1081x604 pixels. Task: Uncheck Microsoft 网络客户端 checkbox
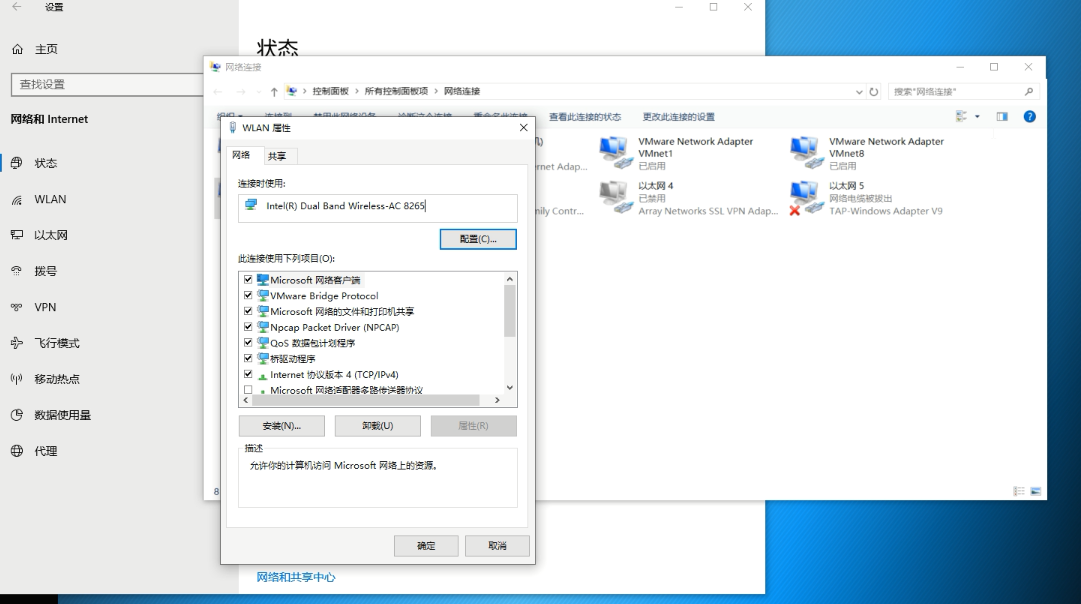pos(248,280)
